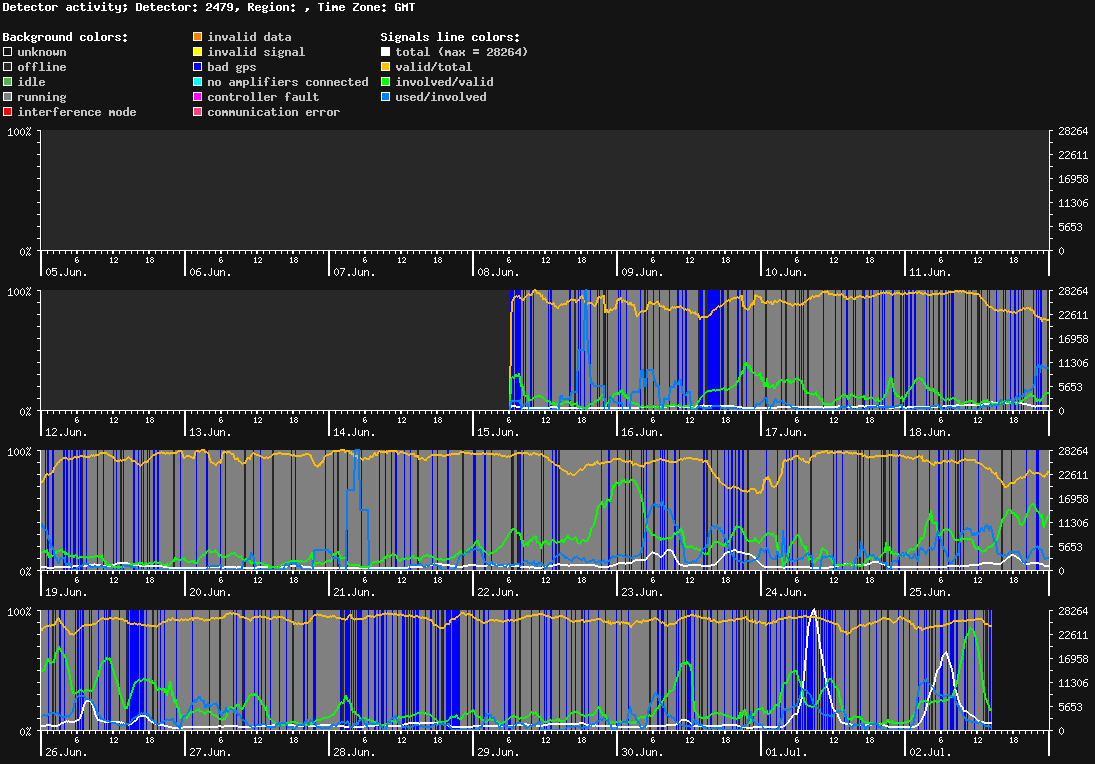Click the yellow invalid signal swatch
Viewport: 1095px width, 764px height.
click(198, 52)
